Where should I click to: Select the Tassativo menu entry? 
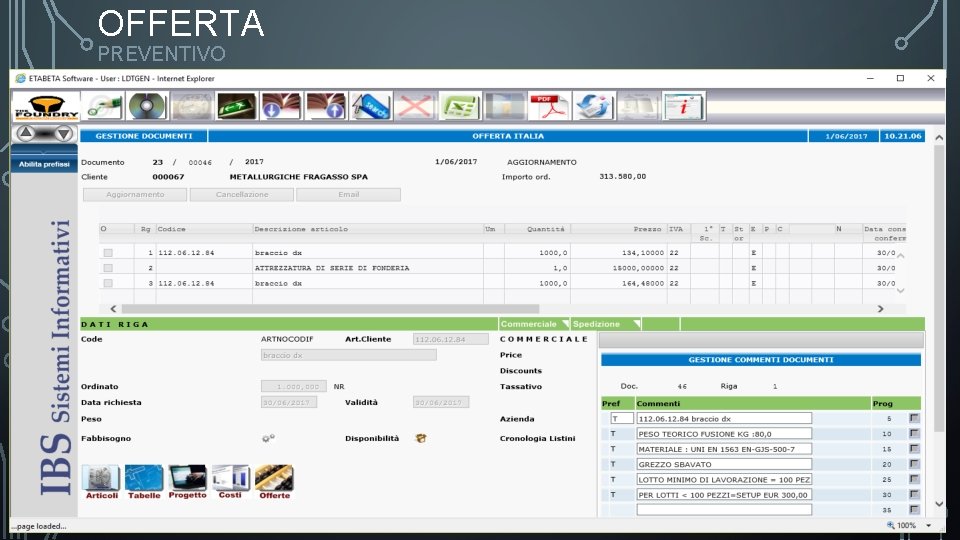click(521, 387)
